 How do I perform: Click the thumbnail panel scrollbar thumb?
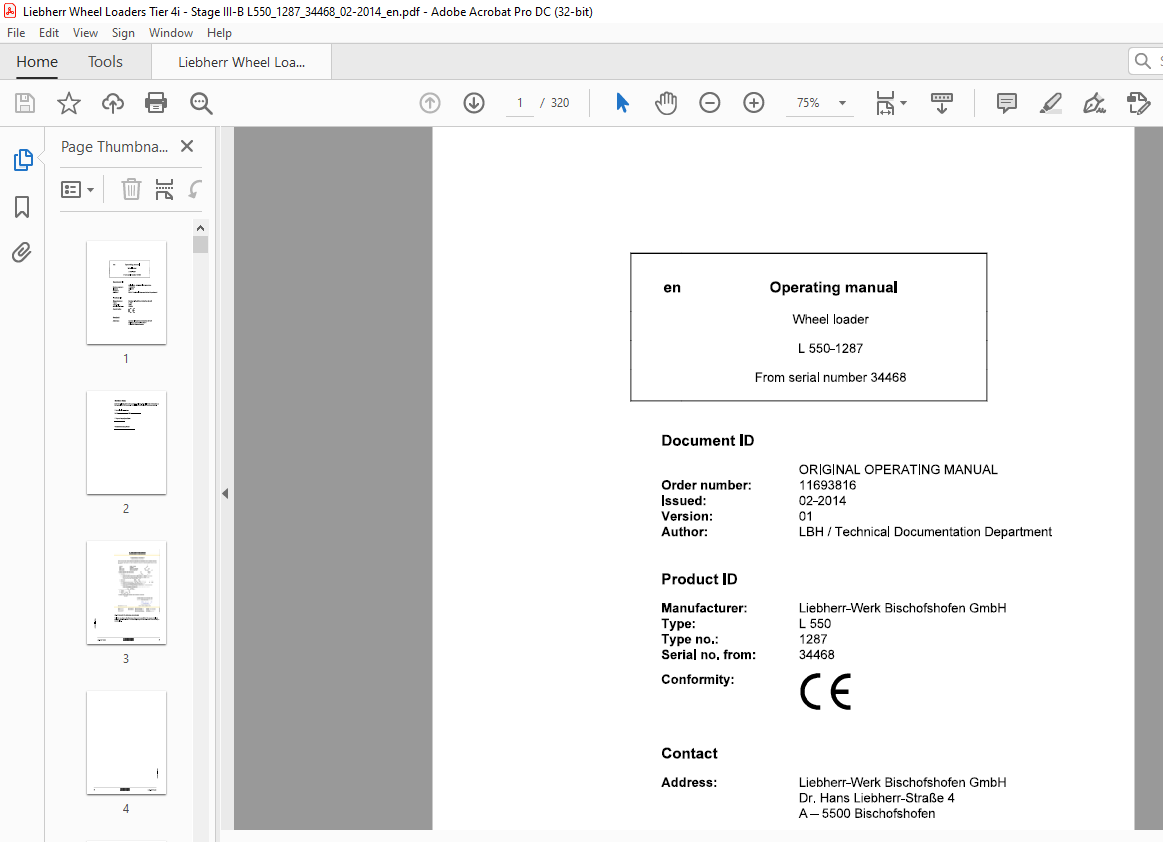200,245
